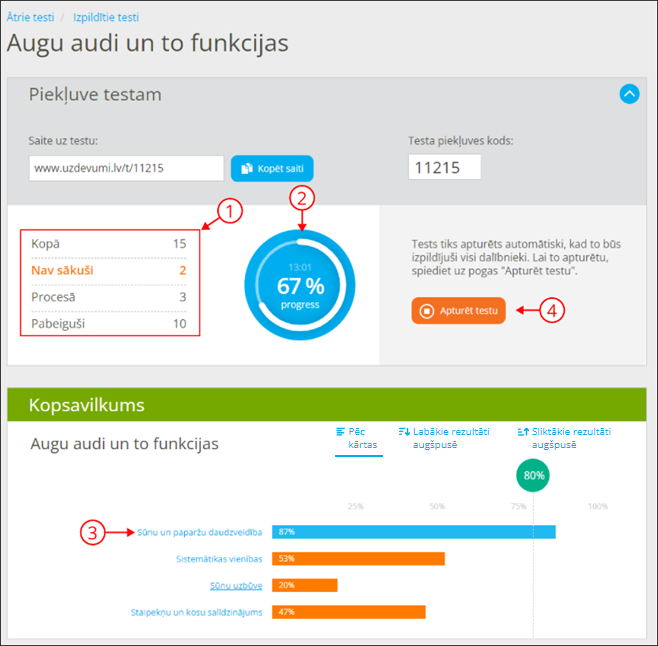
Task: Click the orange 47% result bar
Action: (349, 612)
